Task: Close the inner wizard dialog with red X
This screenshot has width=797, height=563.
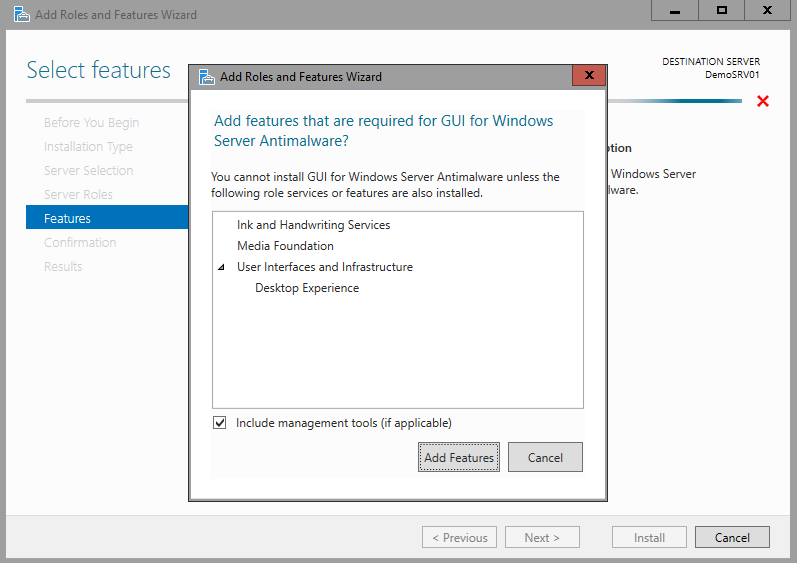Action: [x=589, y=75]
